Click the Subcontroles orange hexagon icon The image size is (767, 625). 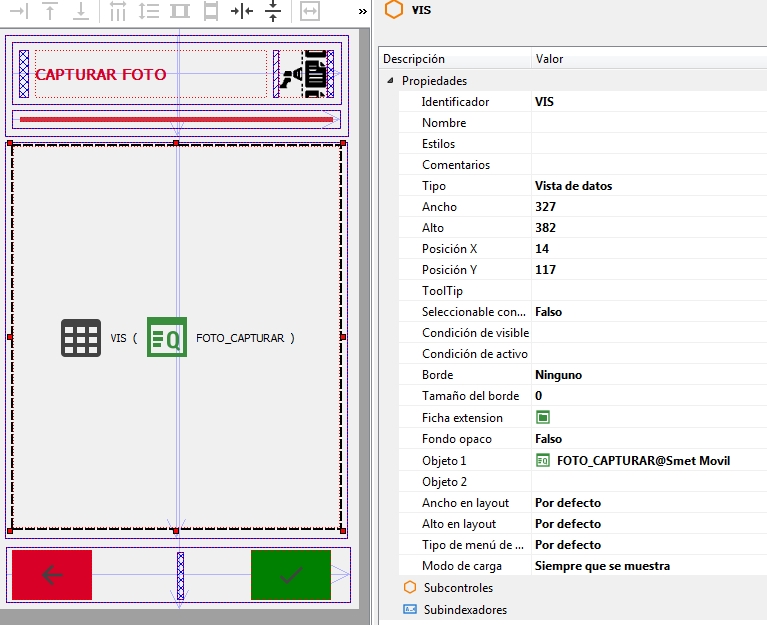click(x=410, y=587)
